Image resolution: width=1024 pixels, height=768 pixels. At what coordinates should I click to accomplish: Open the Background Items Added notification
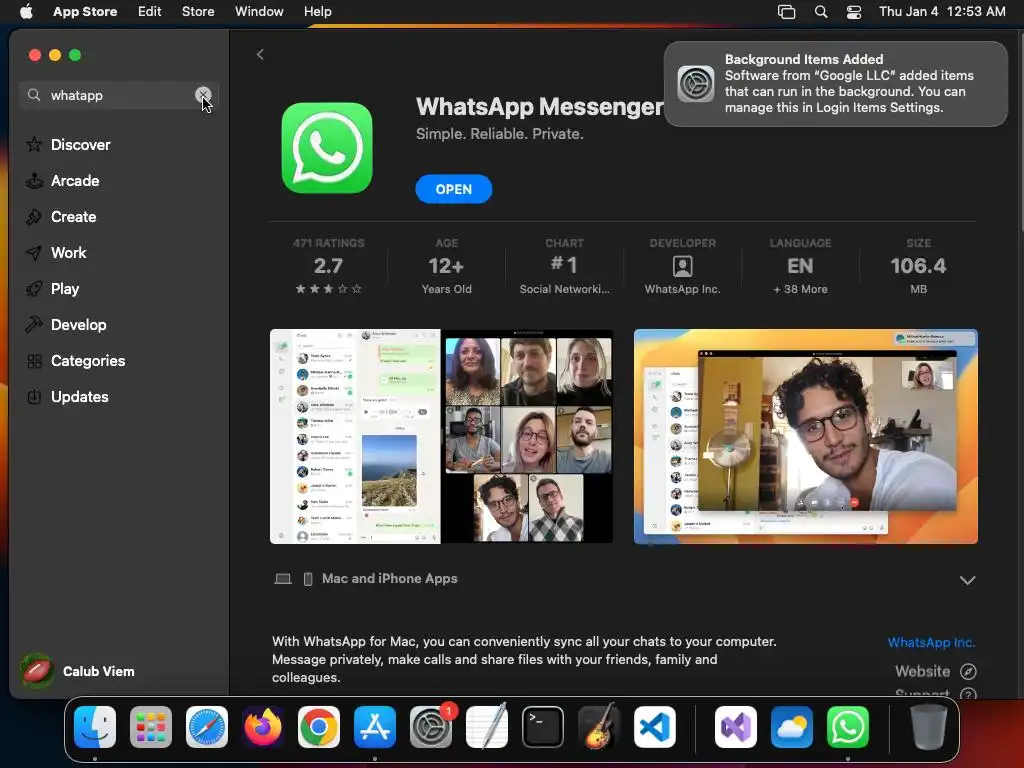[835, 84]
